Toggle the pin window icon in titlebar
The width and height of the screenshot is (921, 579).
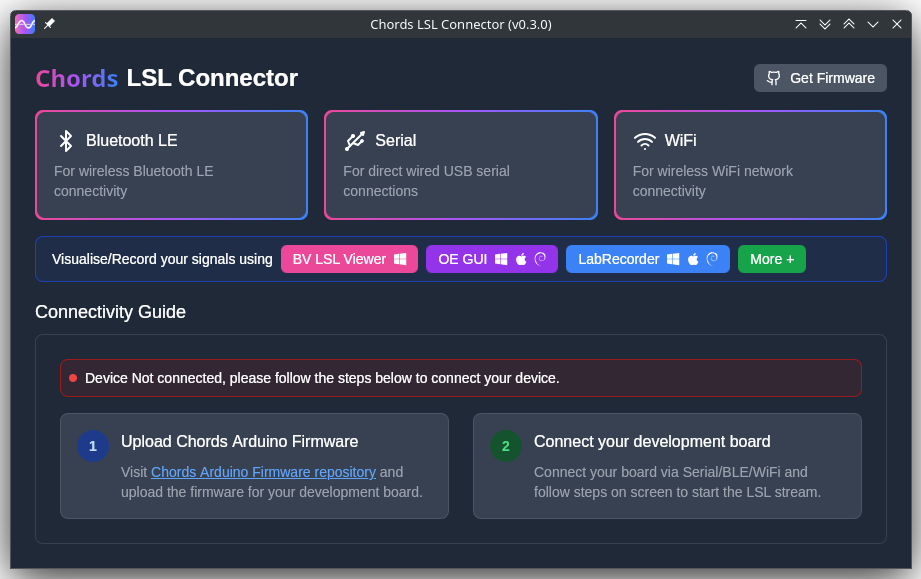click(48, 23)
